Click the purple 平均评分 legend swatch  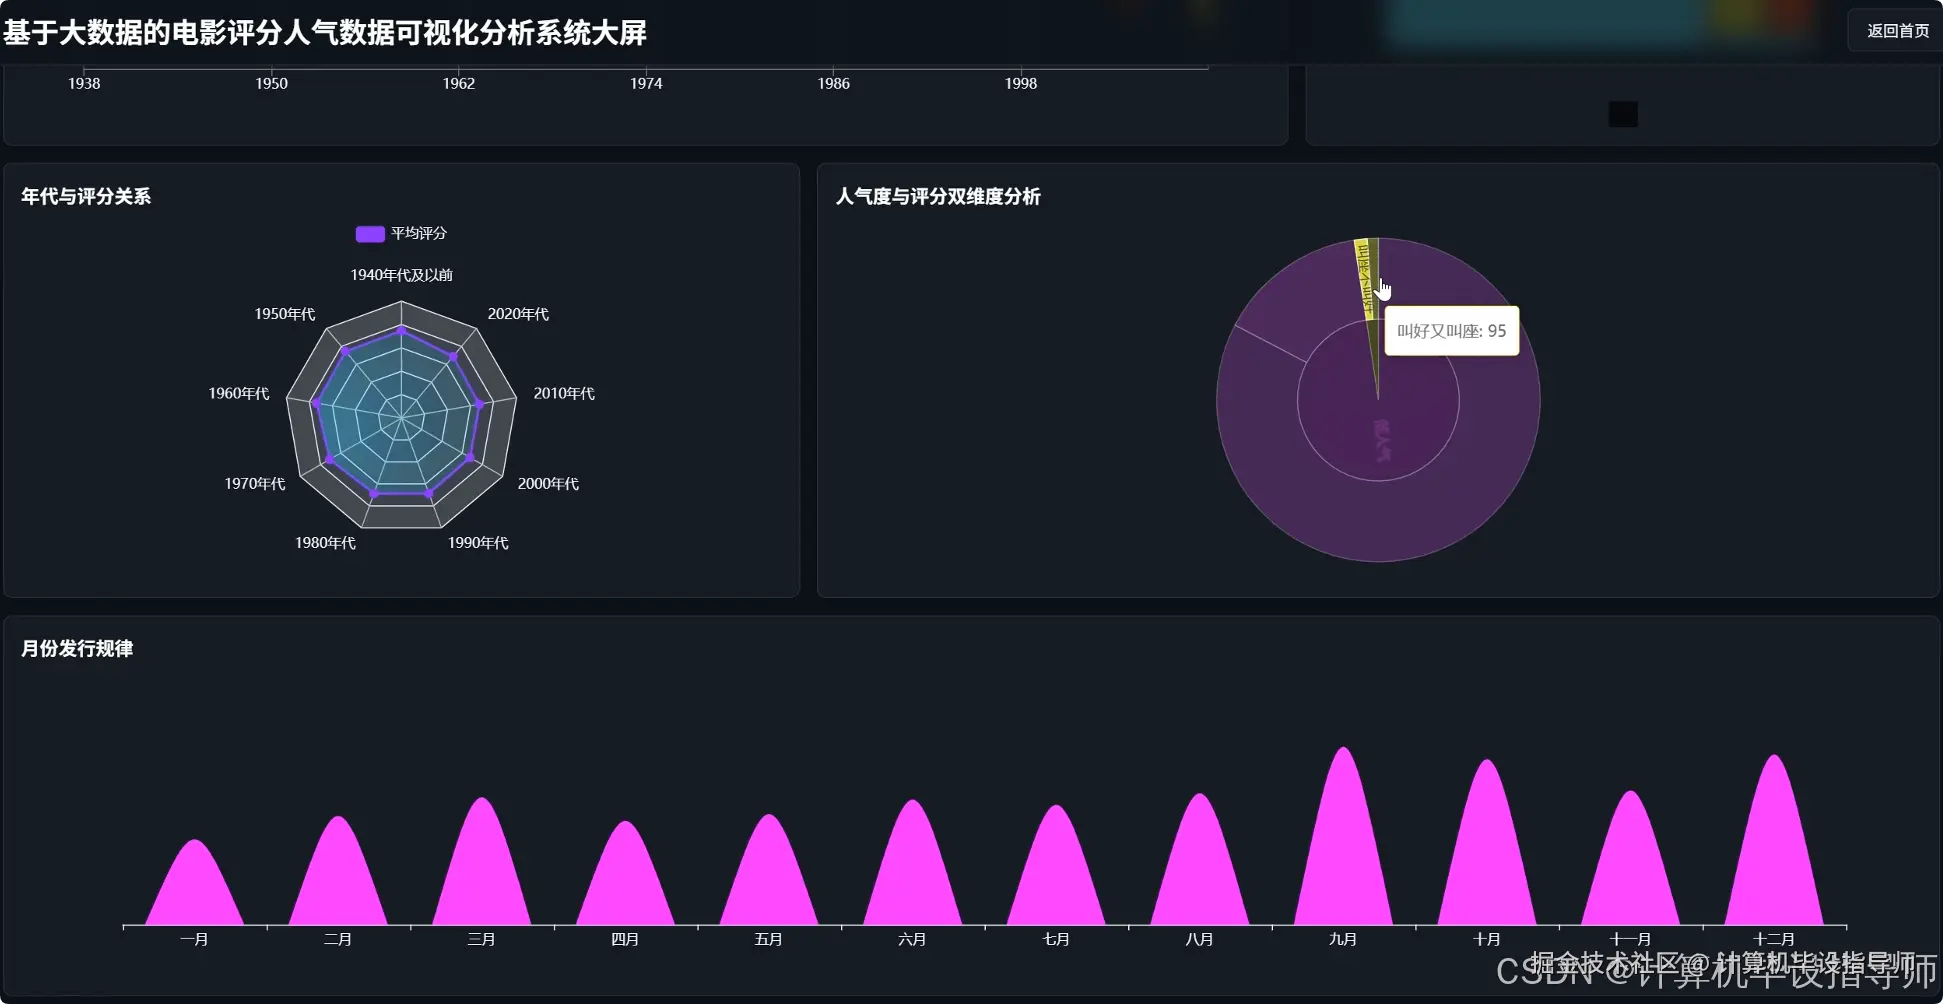pos(369,233)
